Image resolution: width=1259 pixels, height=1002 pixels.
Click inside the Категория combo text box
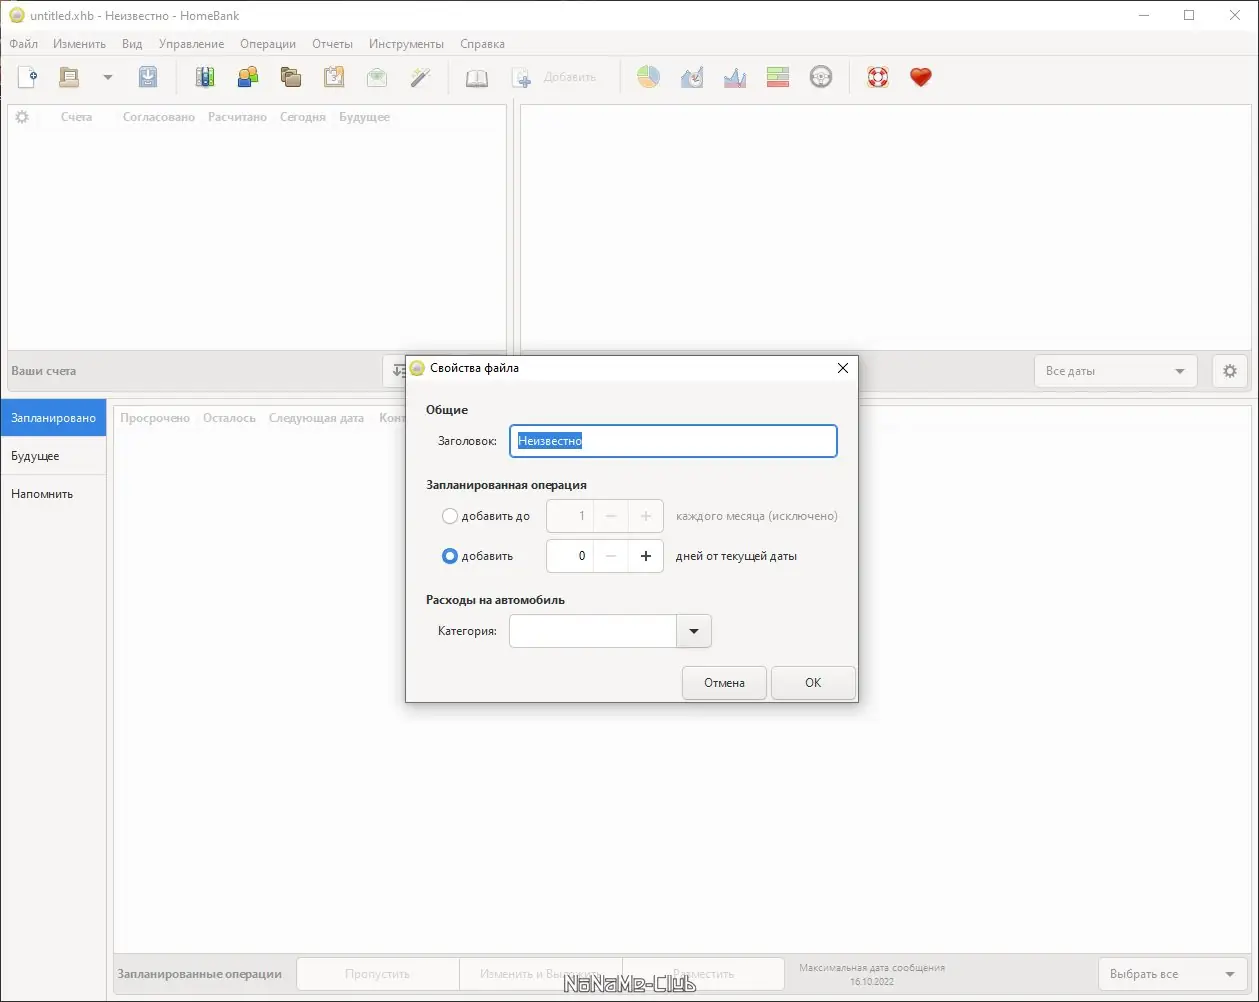[593, 631]
